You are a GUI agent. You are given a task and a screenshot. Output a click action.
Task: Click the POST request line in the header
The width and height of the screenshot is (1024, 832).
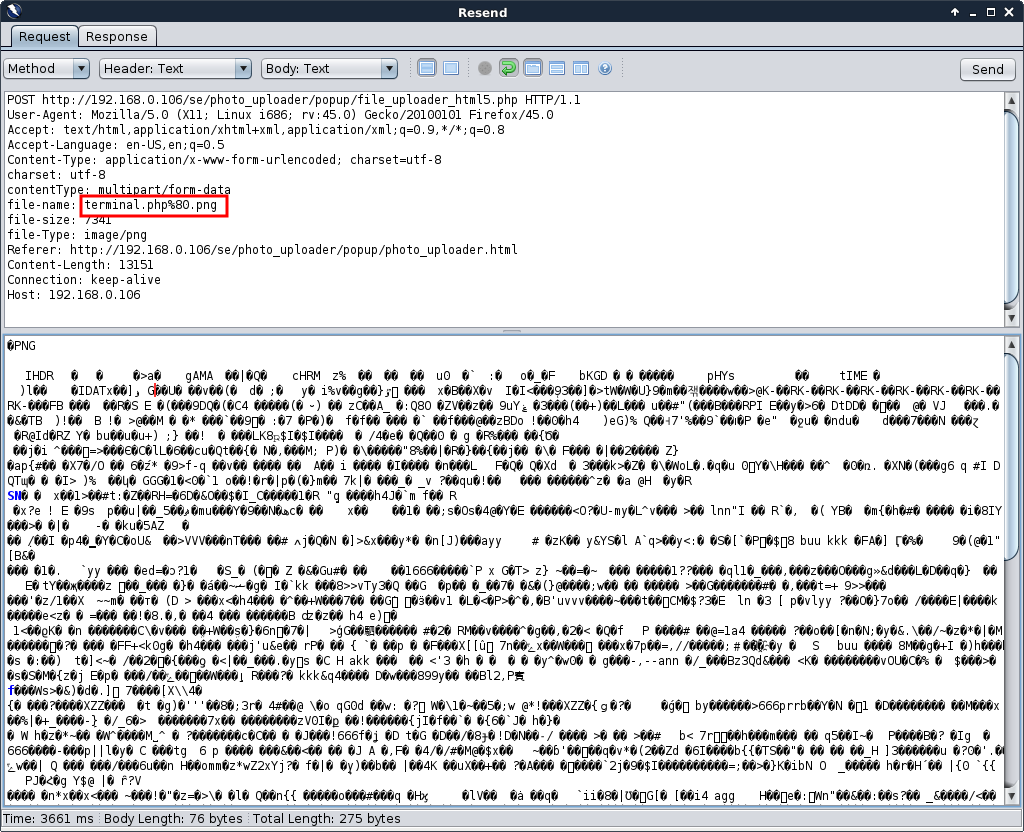[294, 100]
